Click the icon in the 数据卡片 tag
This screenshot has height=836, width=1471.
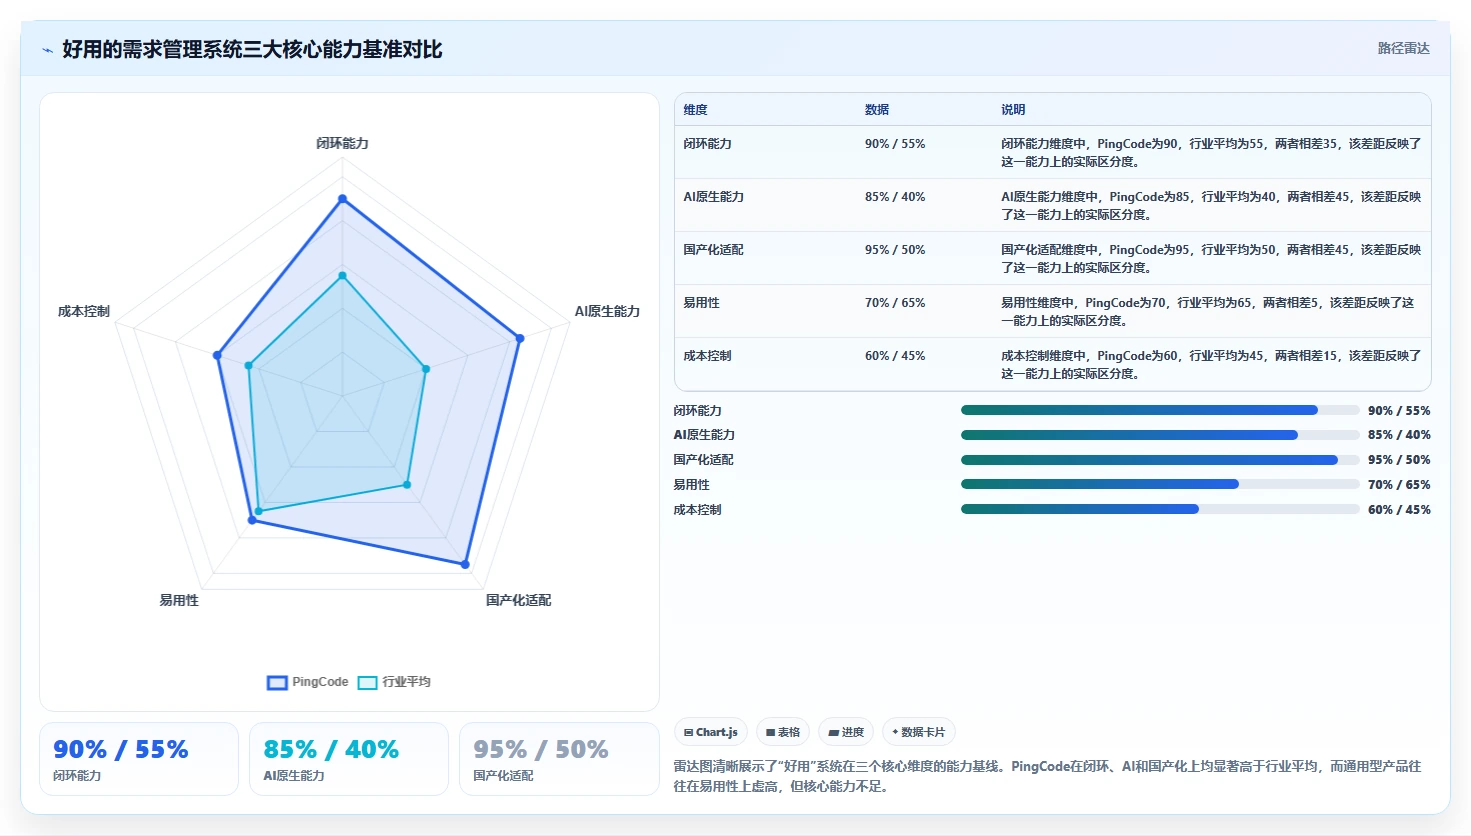coord(895,732)
